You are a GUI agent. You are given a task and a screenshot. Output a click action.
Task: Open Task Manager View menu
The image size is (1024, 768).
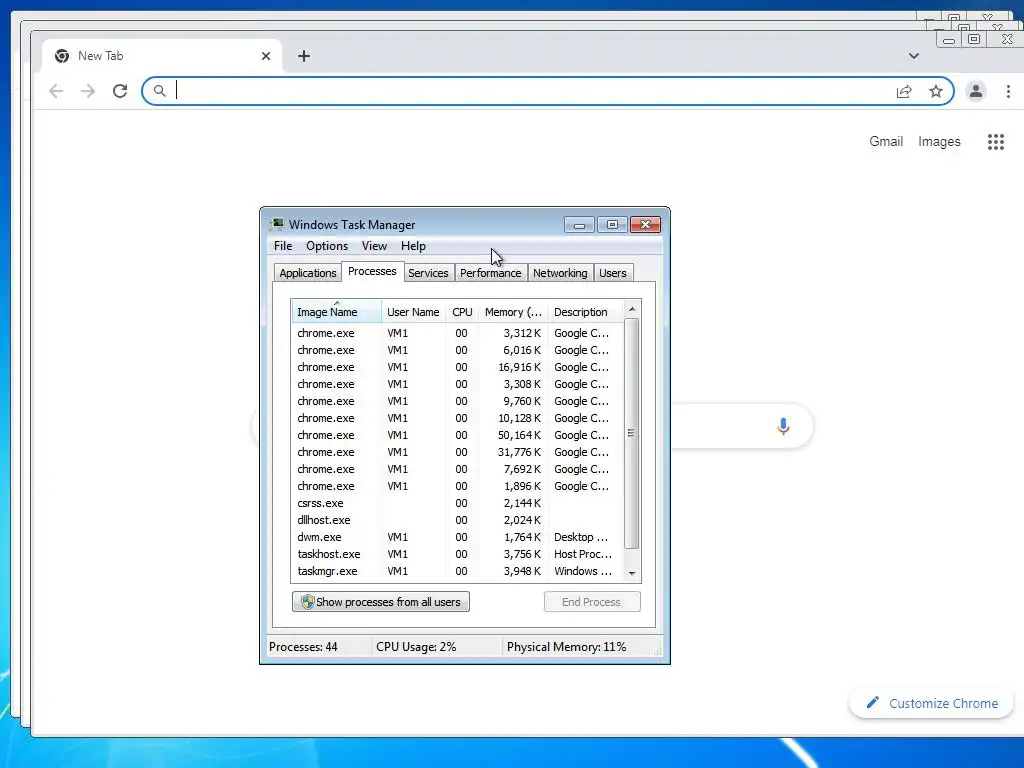[x=374, y=246]
